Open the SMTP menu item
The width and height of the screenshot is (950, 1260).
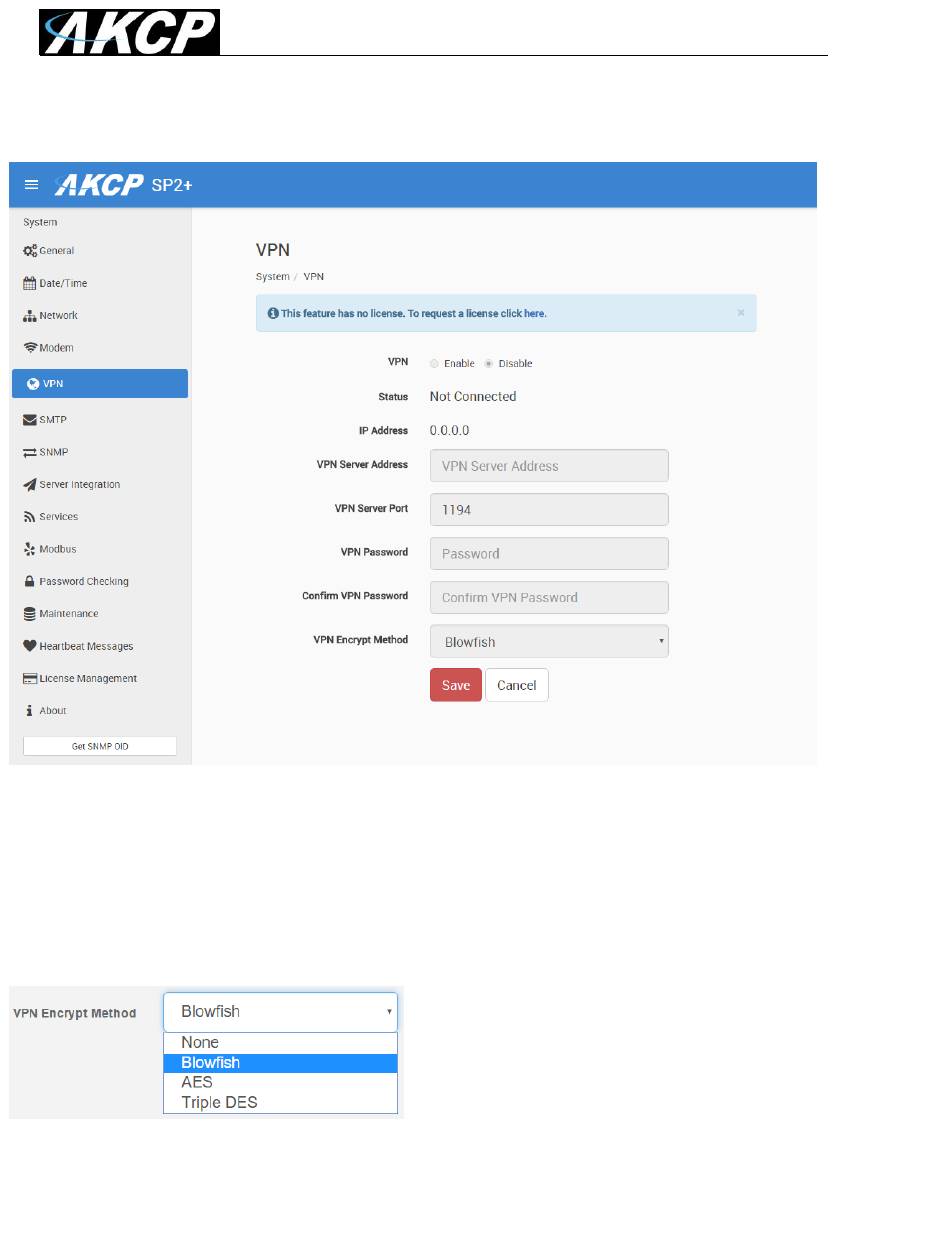click(x=100, y=420)
